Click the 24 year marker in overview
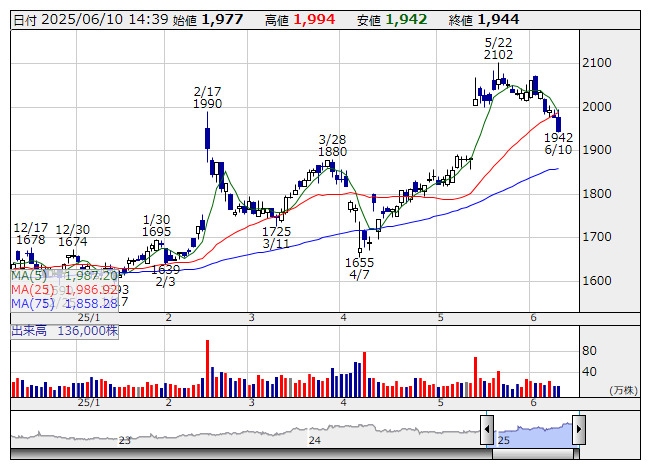Viewport: 653px width, 470px height. [315, 440]
